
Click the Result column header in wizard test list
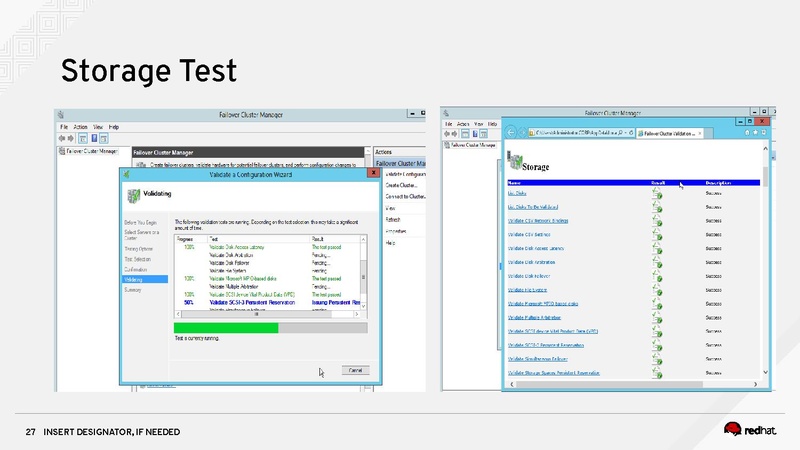click(x=335, y=239)
